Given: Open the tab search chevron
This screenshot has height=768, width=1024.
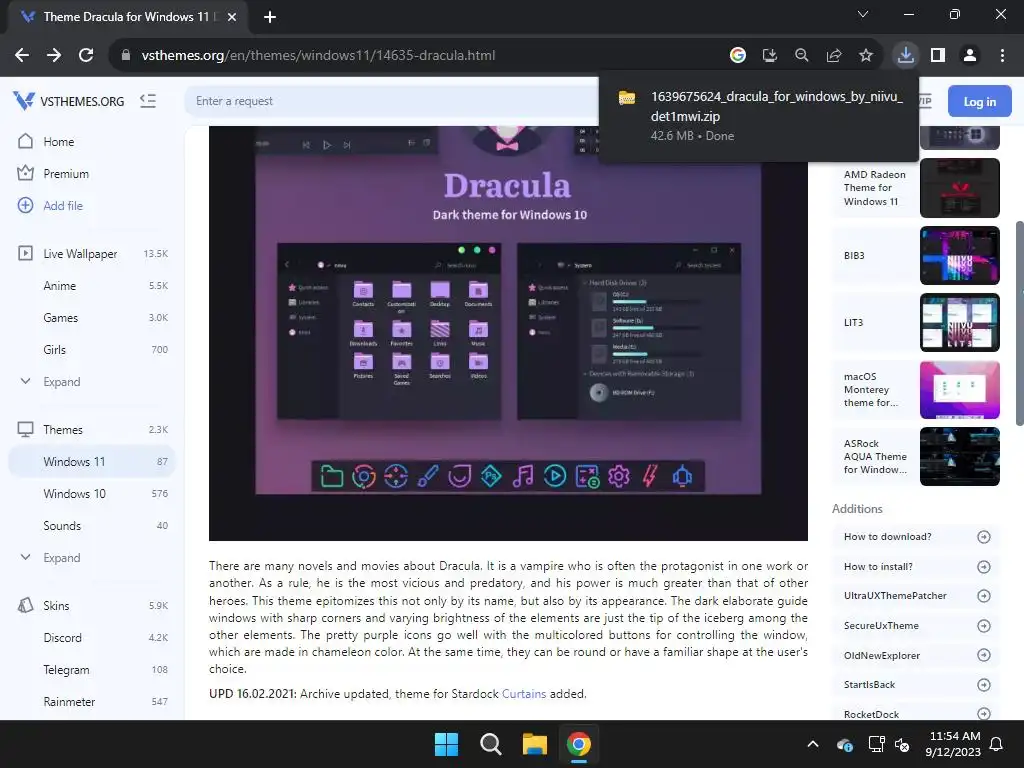Looking at the screenshot, I should [863, 14].
